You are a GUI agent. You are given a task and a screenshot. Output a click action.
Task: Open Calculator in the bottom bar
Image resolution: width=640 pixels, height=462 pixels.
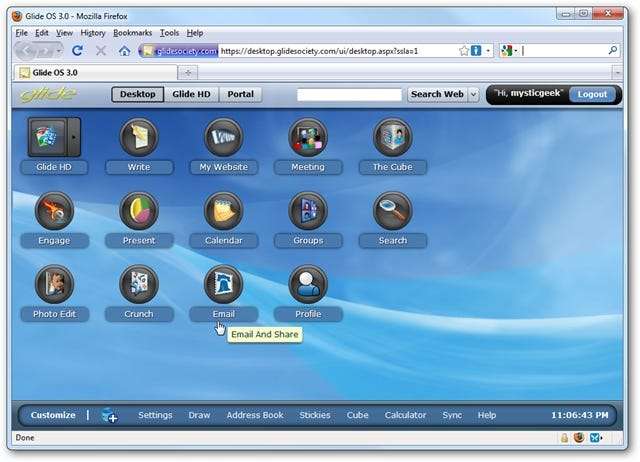[405, 415]
